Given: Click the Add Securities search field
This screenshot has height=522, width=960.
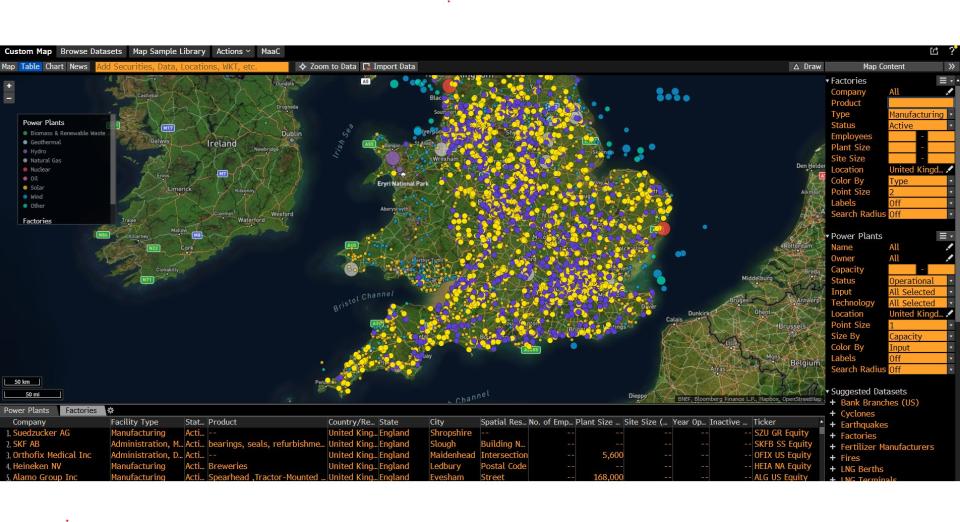Looking at the screenshot, I should [x=192, y=67].
